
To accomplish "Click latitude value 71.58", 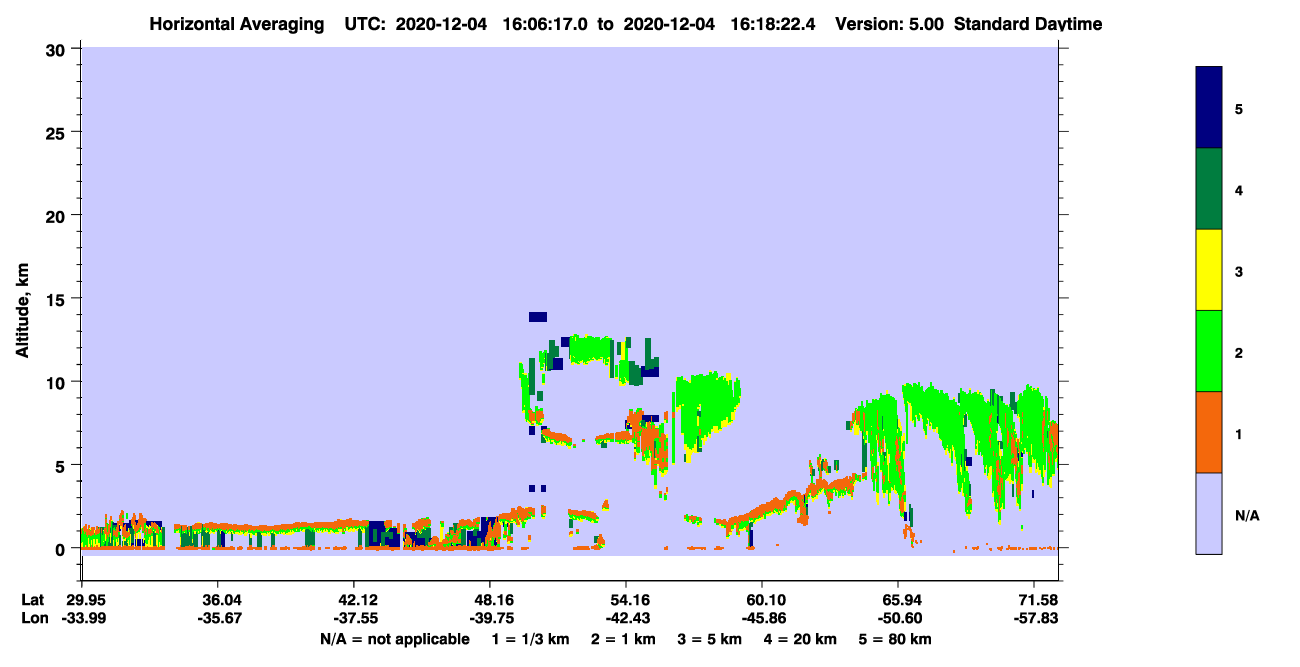I will tap(1034, 599).
